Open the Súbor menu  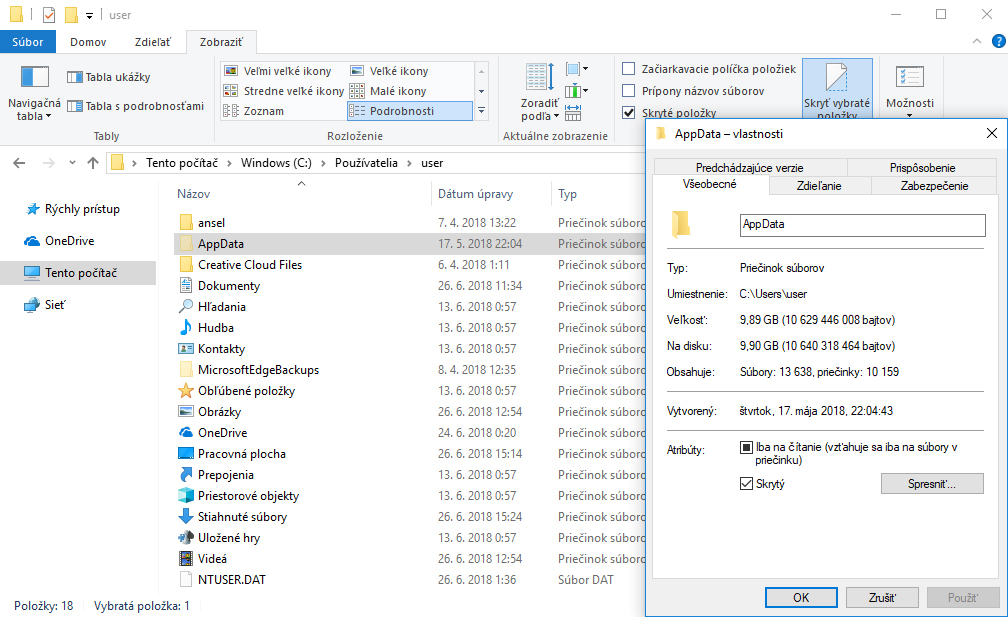[x=28, y=42]
